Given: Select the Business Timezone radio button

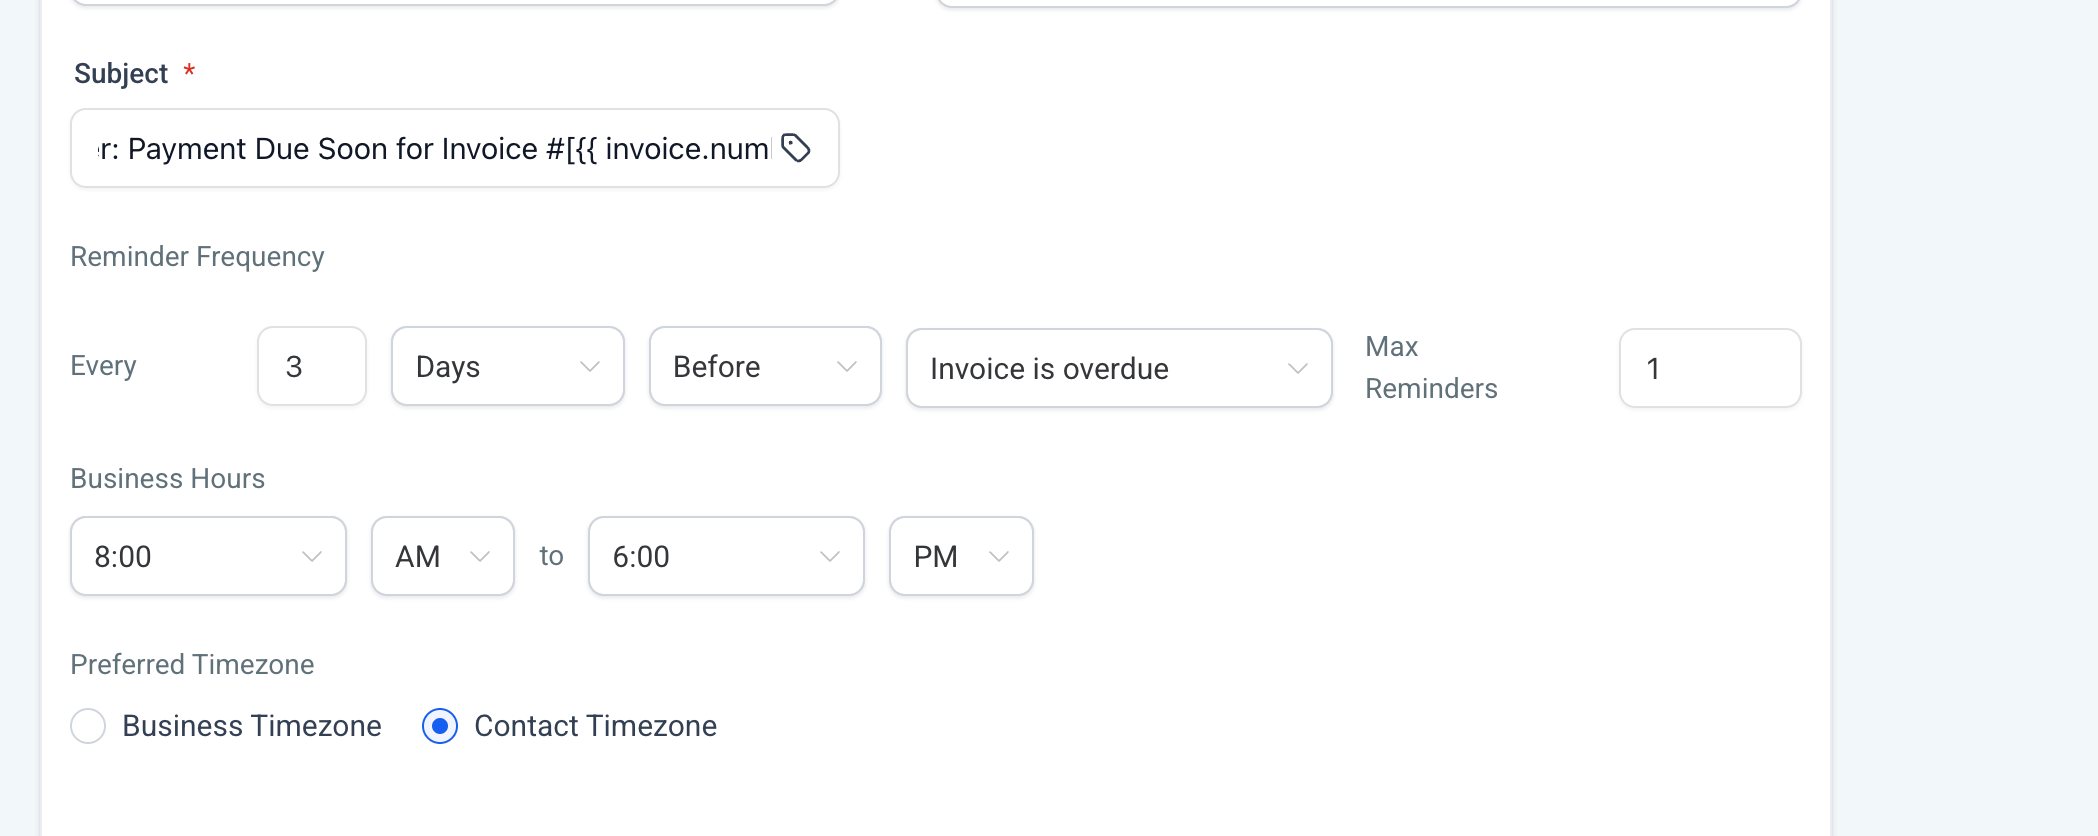Looking at the screenshot, I should click(x=88, y=726).
